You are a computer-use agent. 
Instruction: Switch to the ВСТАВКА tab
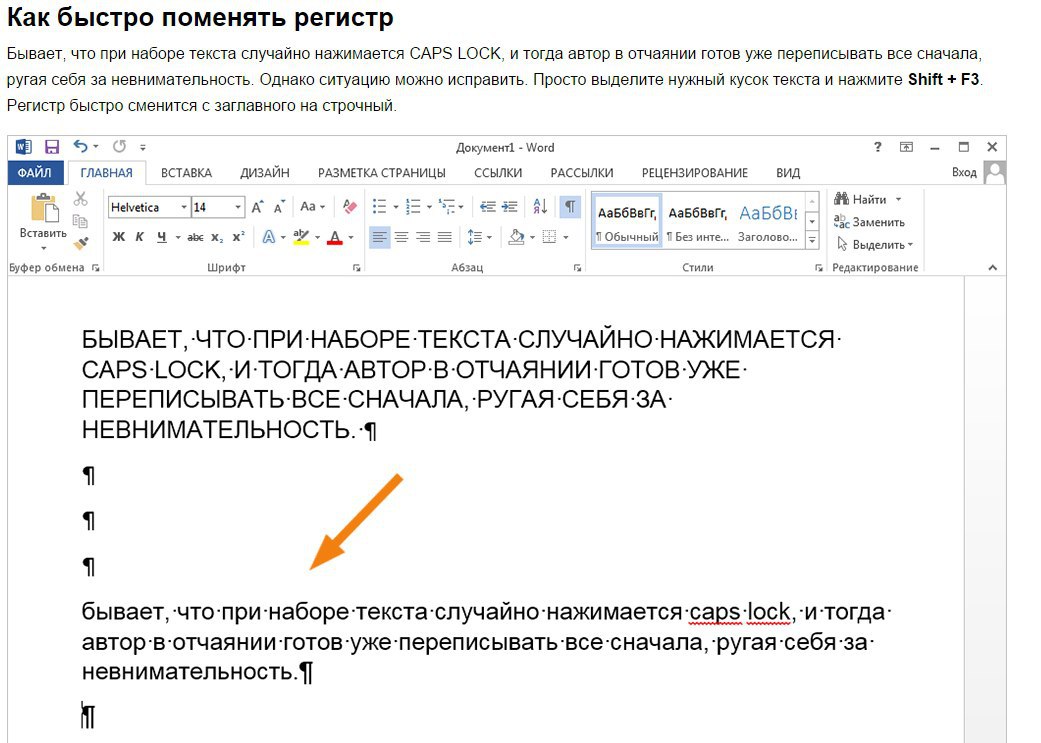coord(187,173)
